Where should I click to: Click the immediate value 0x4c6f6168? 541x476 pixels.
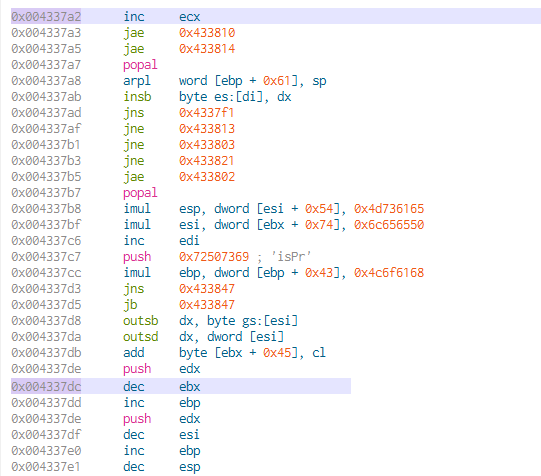(x=389, y=272)
